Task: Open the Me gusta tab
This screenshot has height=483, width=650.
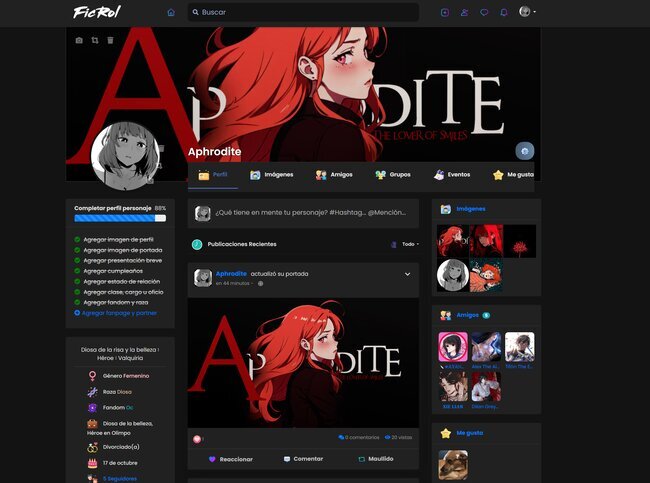Action: 513,175
